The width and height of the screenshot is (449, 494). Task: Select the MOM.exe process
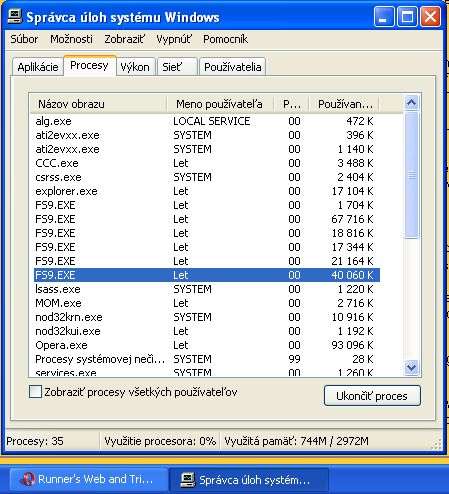[207, 303]
